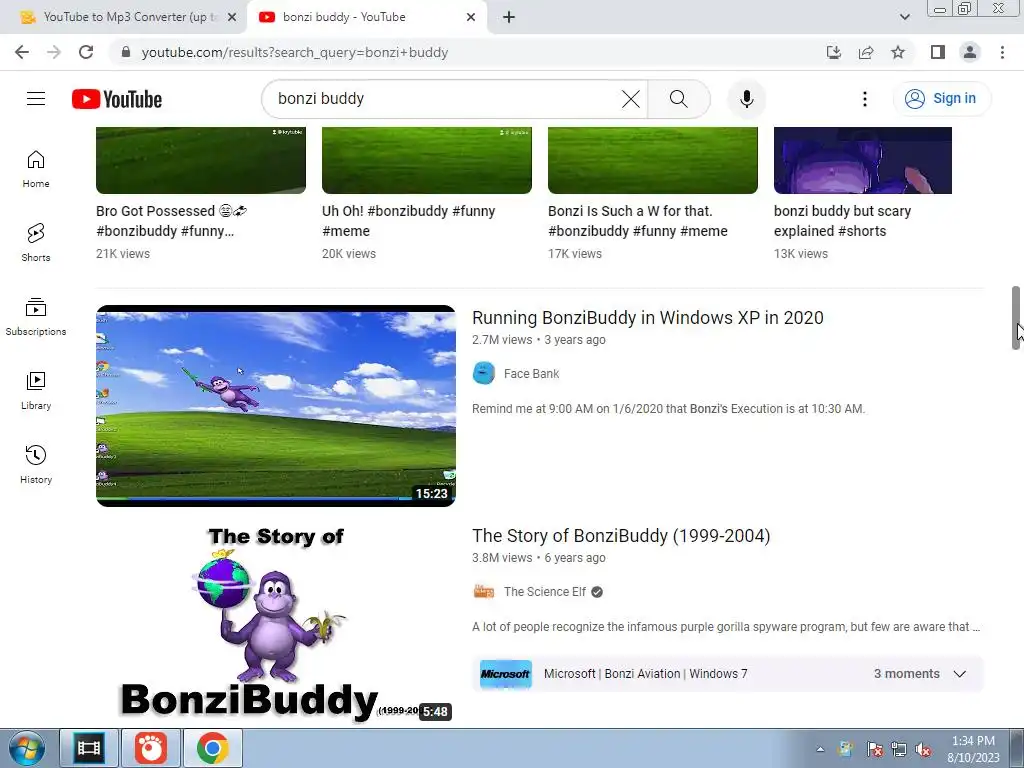Go to Home in the sidebar
Viewport: 1024px width, 768px height.
[x=36, y=169]
